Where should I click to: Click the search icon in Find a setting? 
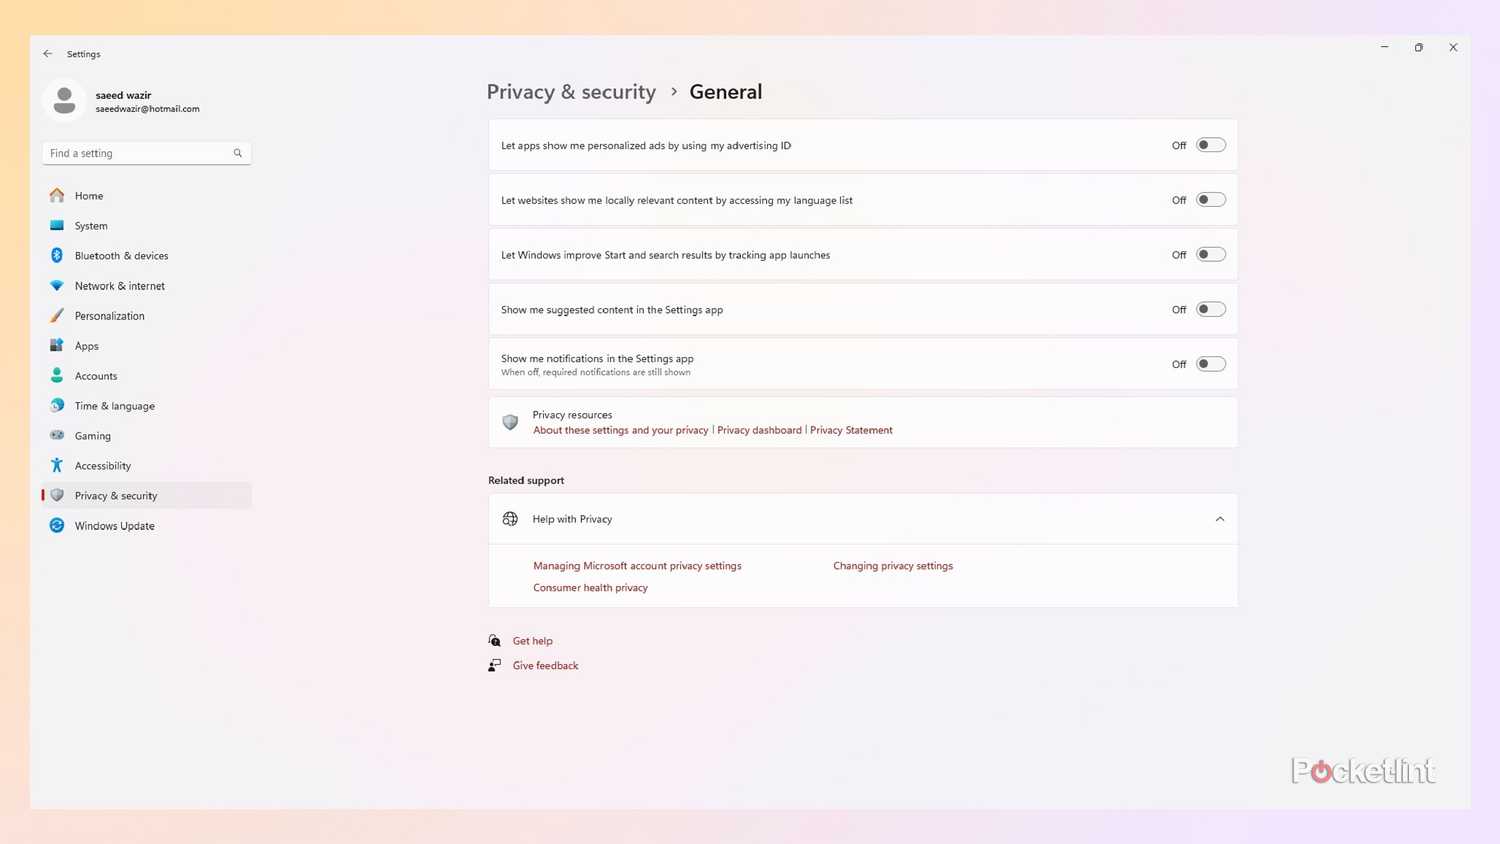tap(237, 152)
